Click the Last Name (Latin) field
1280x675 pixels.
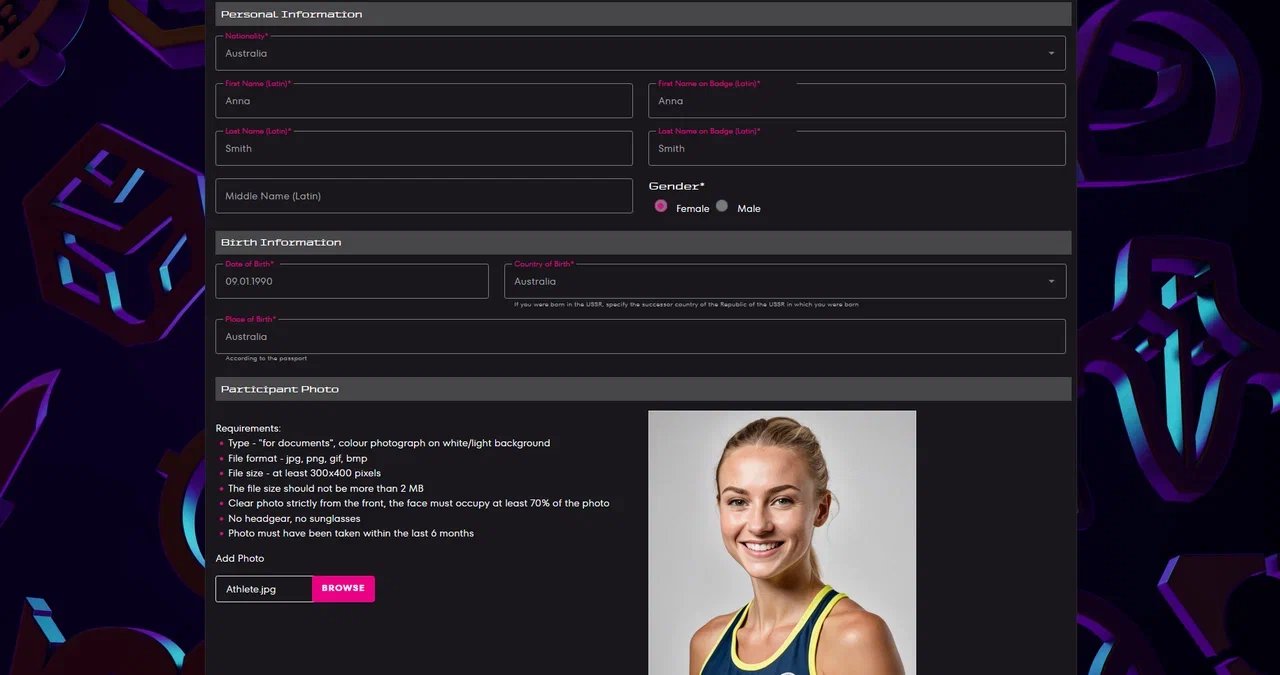coord(424,148)
